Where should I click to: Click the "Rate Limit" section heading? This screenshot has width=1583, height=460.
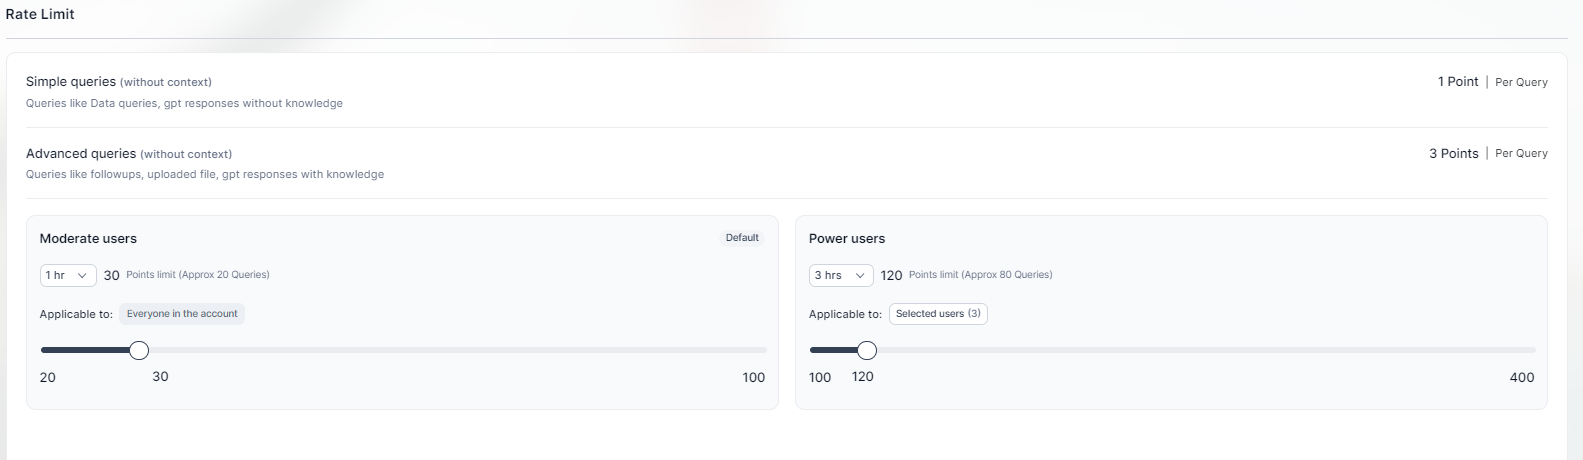pyautogui.click(x=40, y=14)
